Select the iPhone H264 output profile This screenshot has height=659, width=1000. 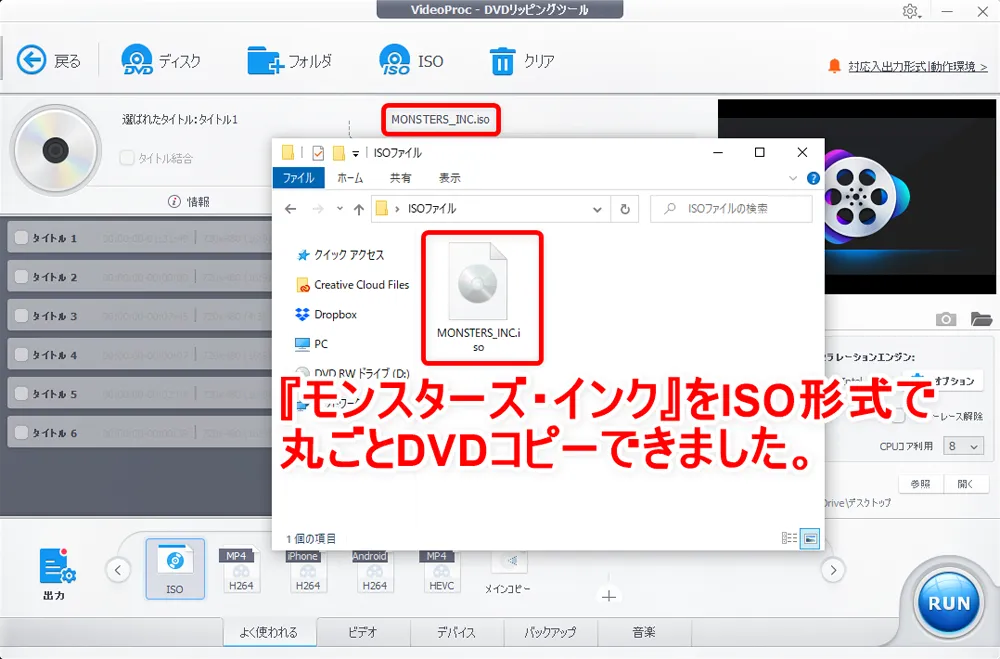[x=308, y=570]
